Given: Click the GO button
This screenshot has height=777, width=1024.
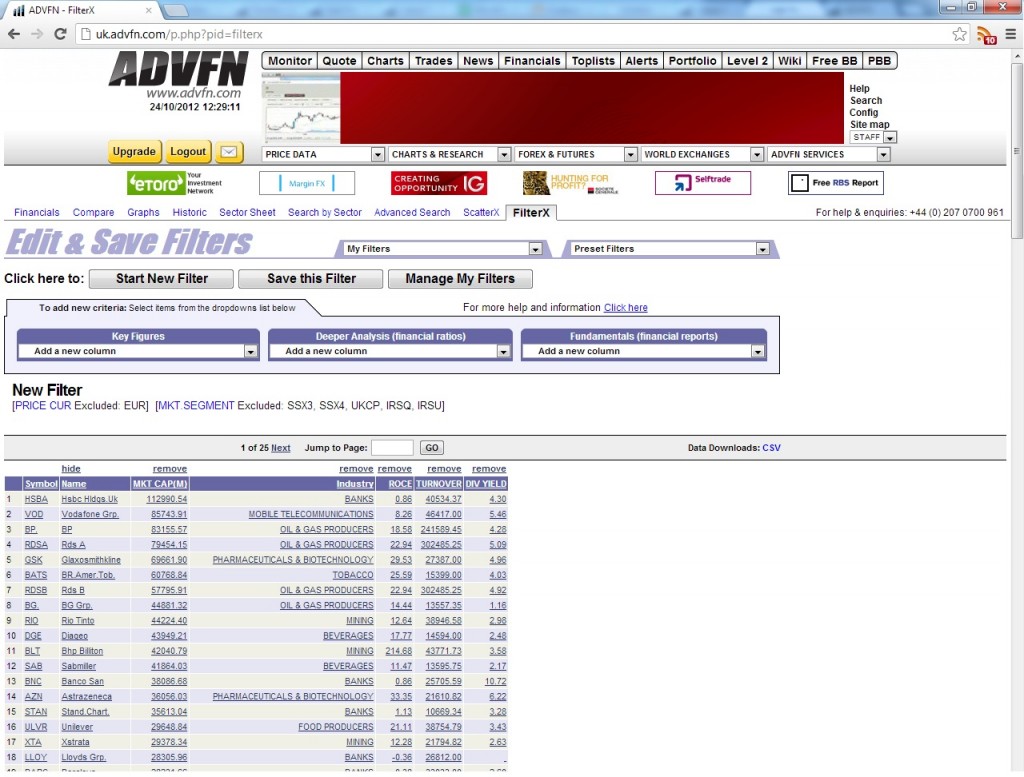Looking at the screenshot, I should [x=432, y=448].
